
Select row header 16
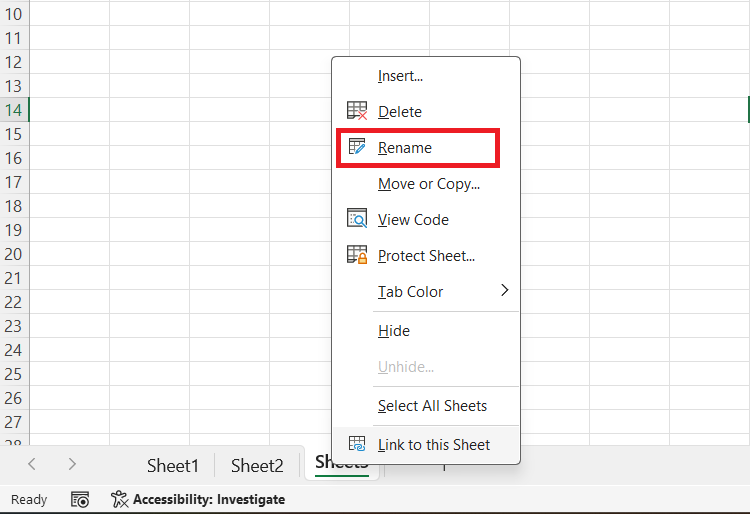click(x=14, y=158)
